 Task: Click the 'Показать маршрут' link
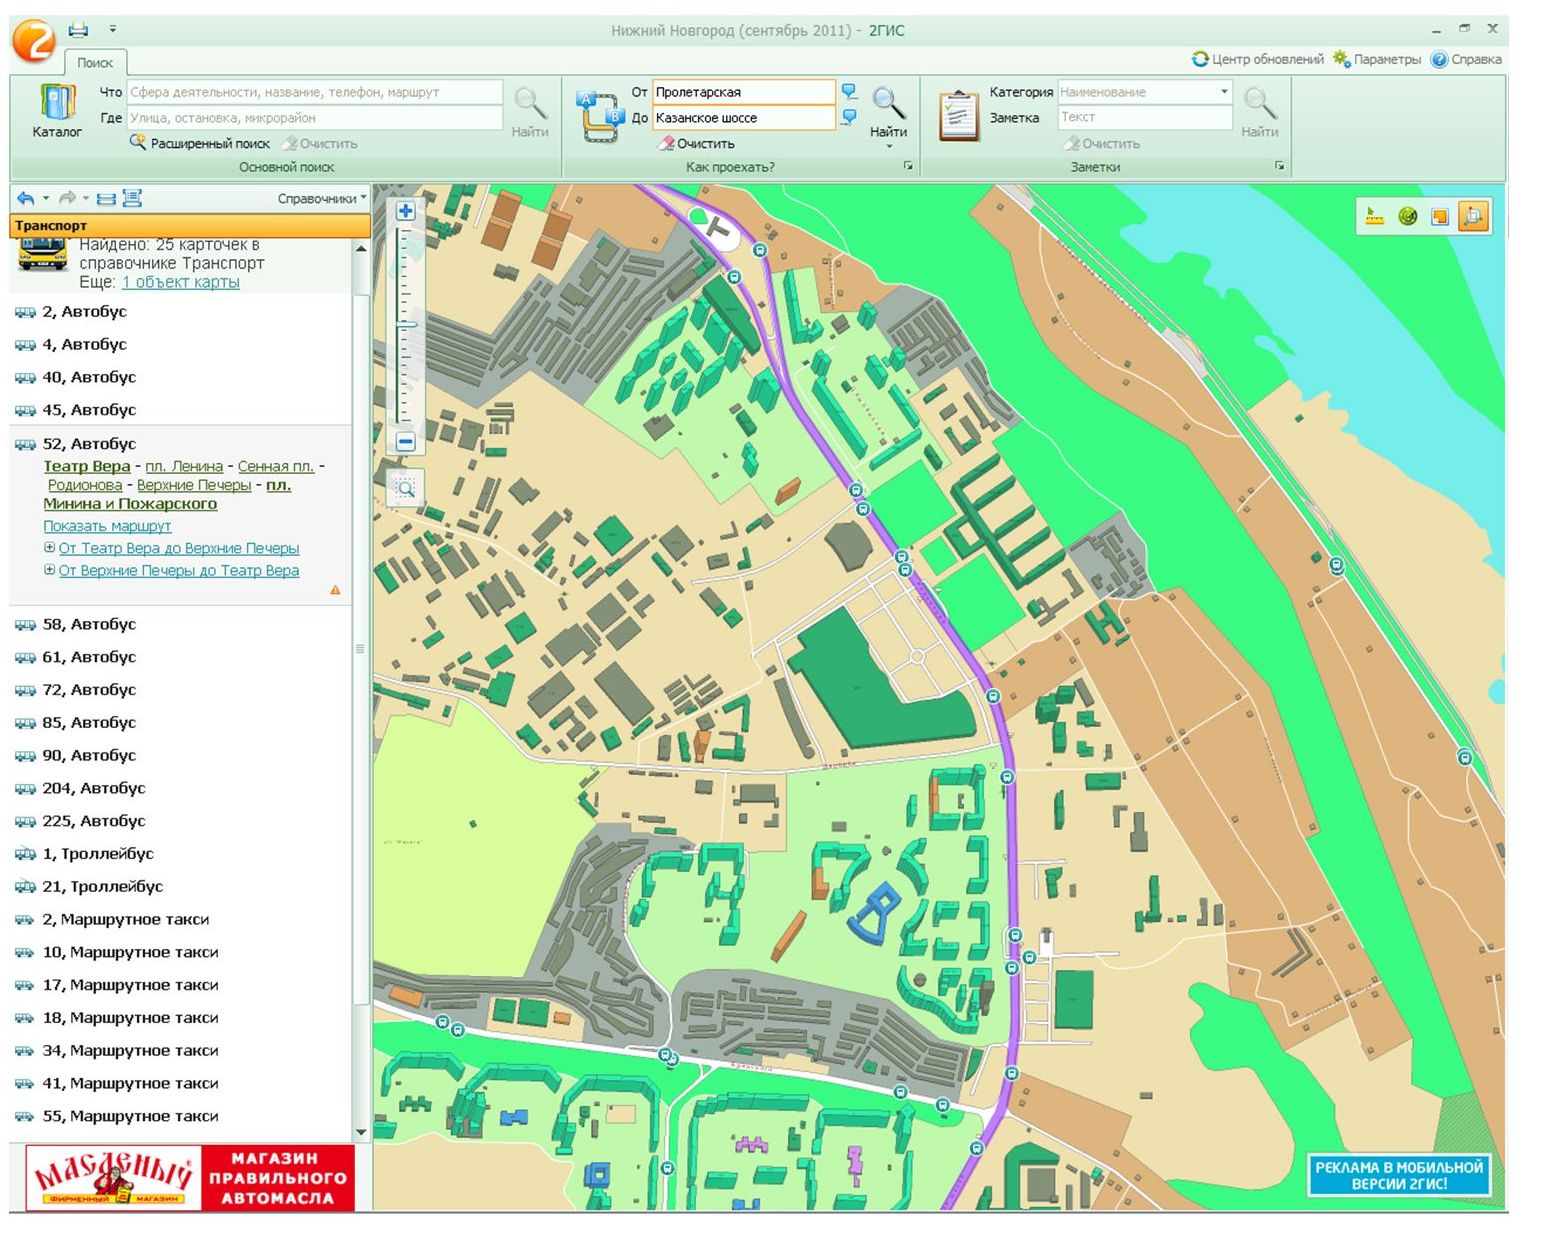point(107,526)
